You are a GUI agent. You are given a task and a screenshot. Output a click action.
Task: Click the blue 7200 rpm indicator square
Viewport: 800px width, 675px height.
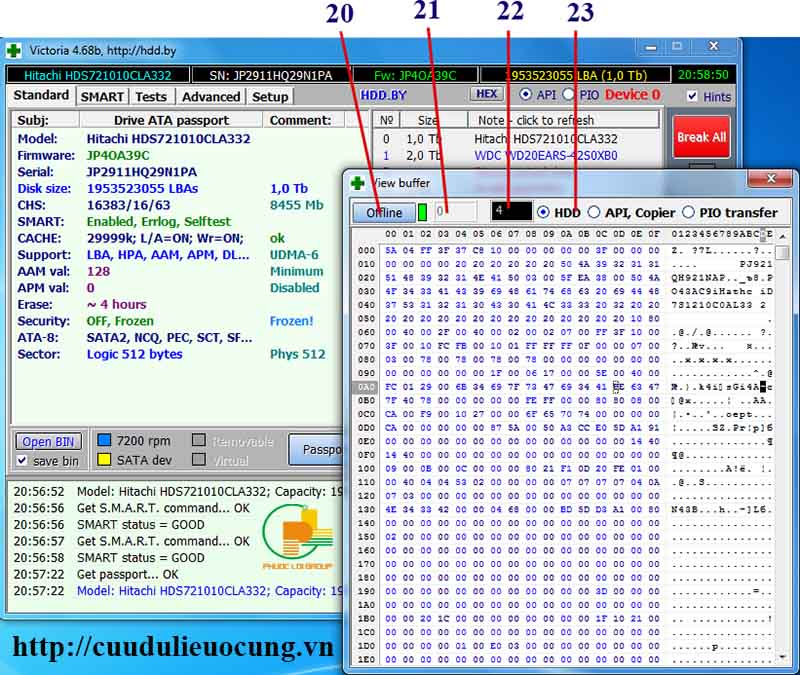point(105,441)
